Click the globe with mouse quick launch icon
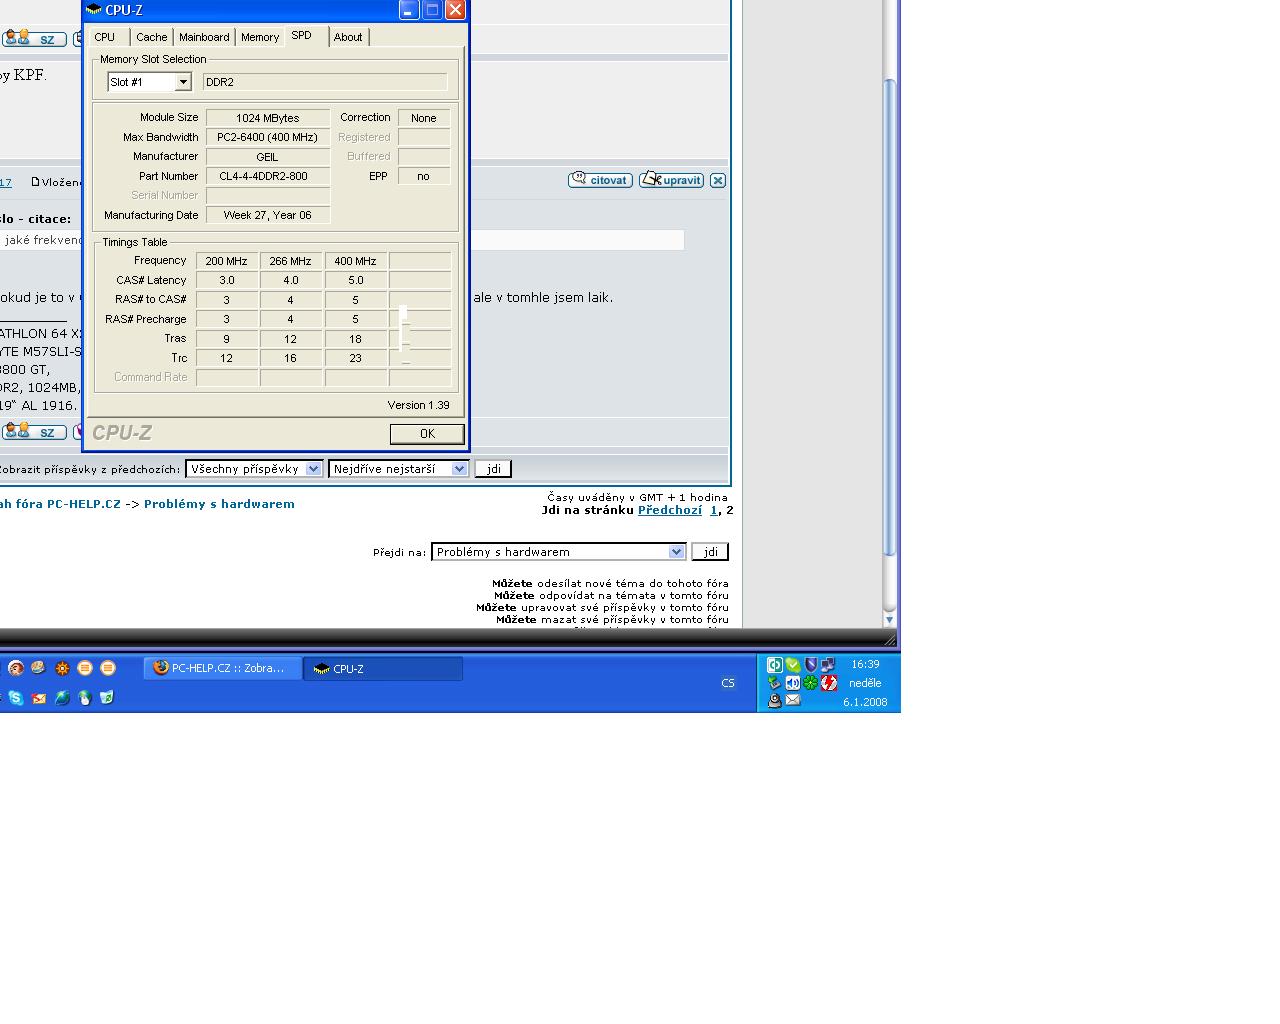Screen dimensions: 1280x1024 tap(85, 697)
